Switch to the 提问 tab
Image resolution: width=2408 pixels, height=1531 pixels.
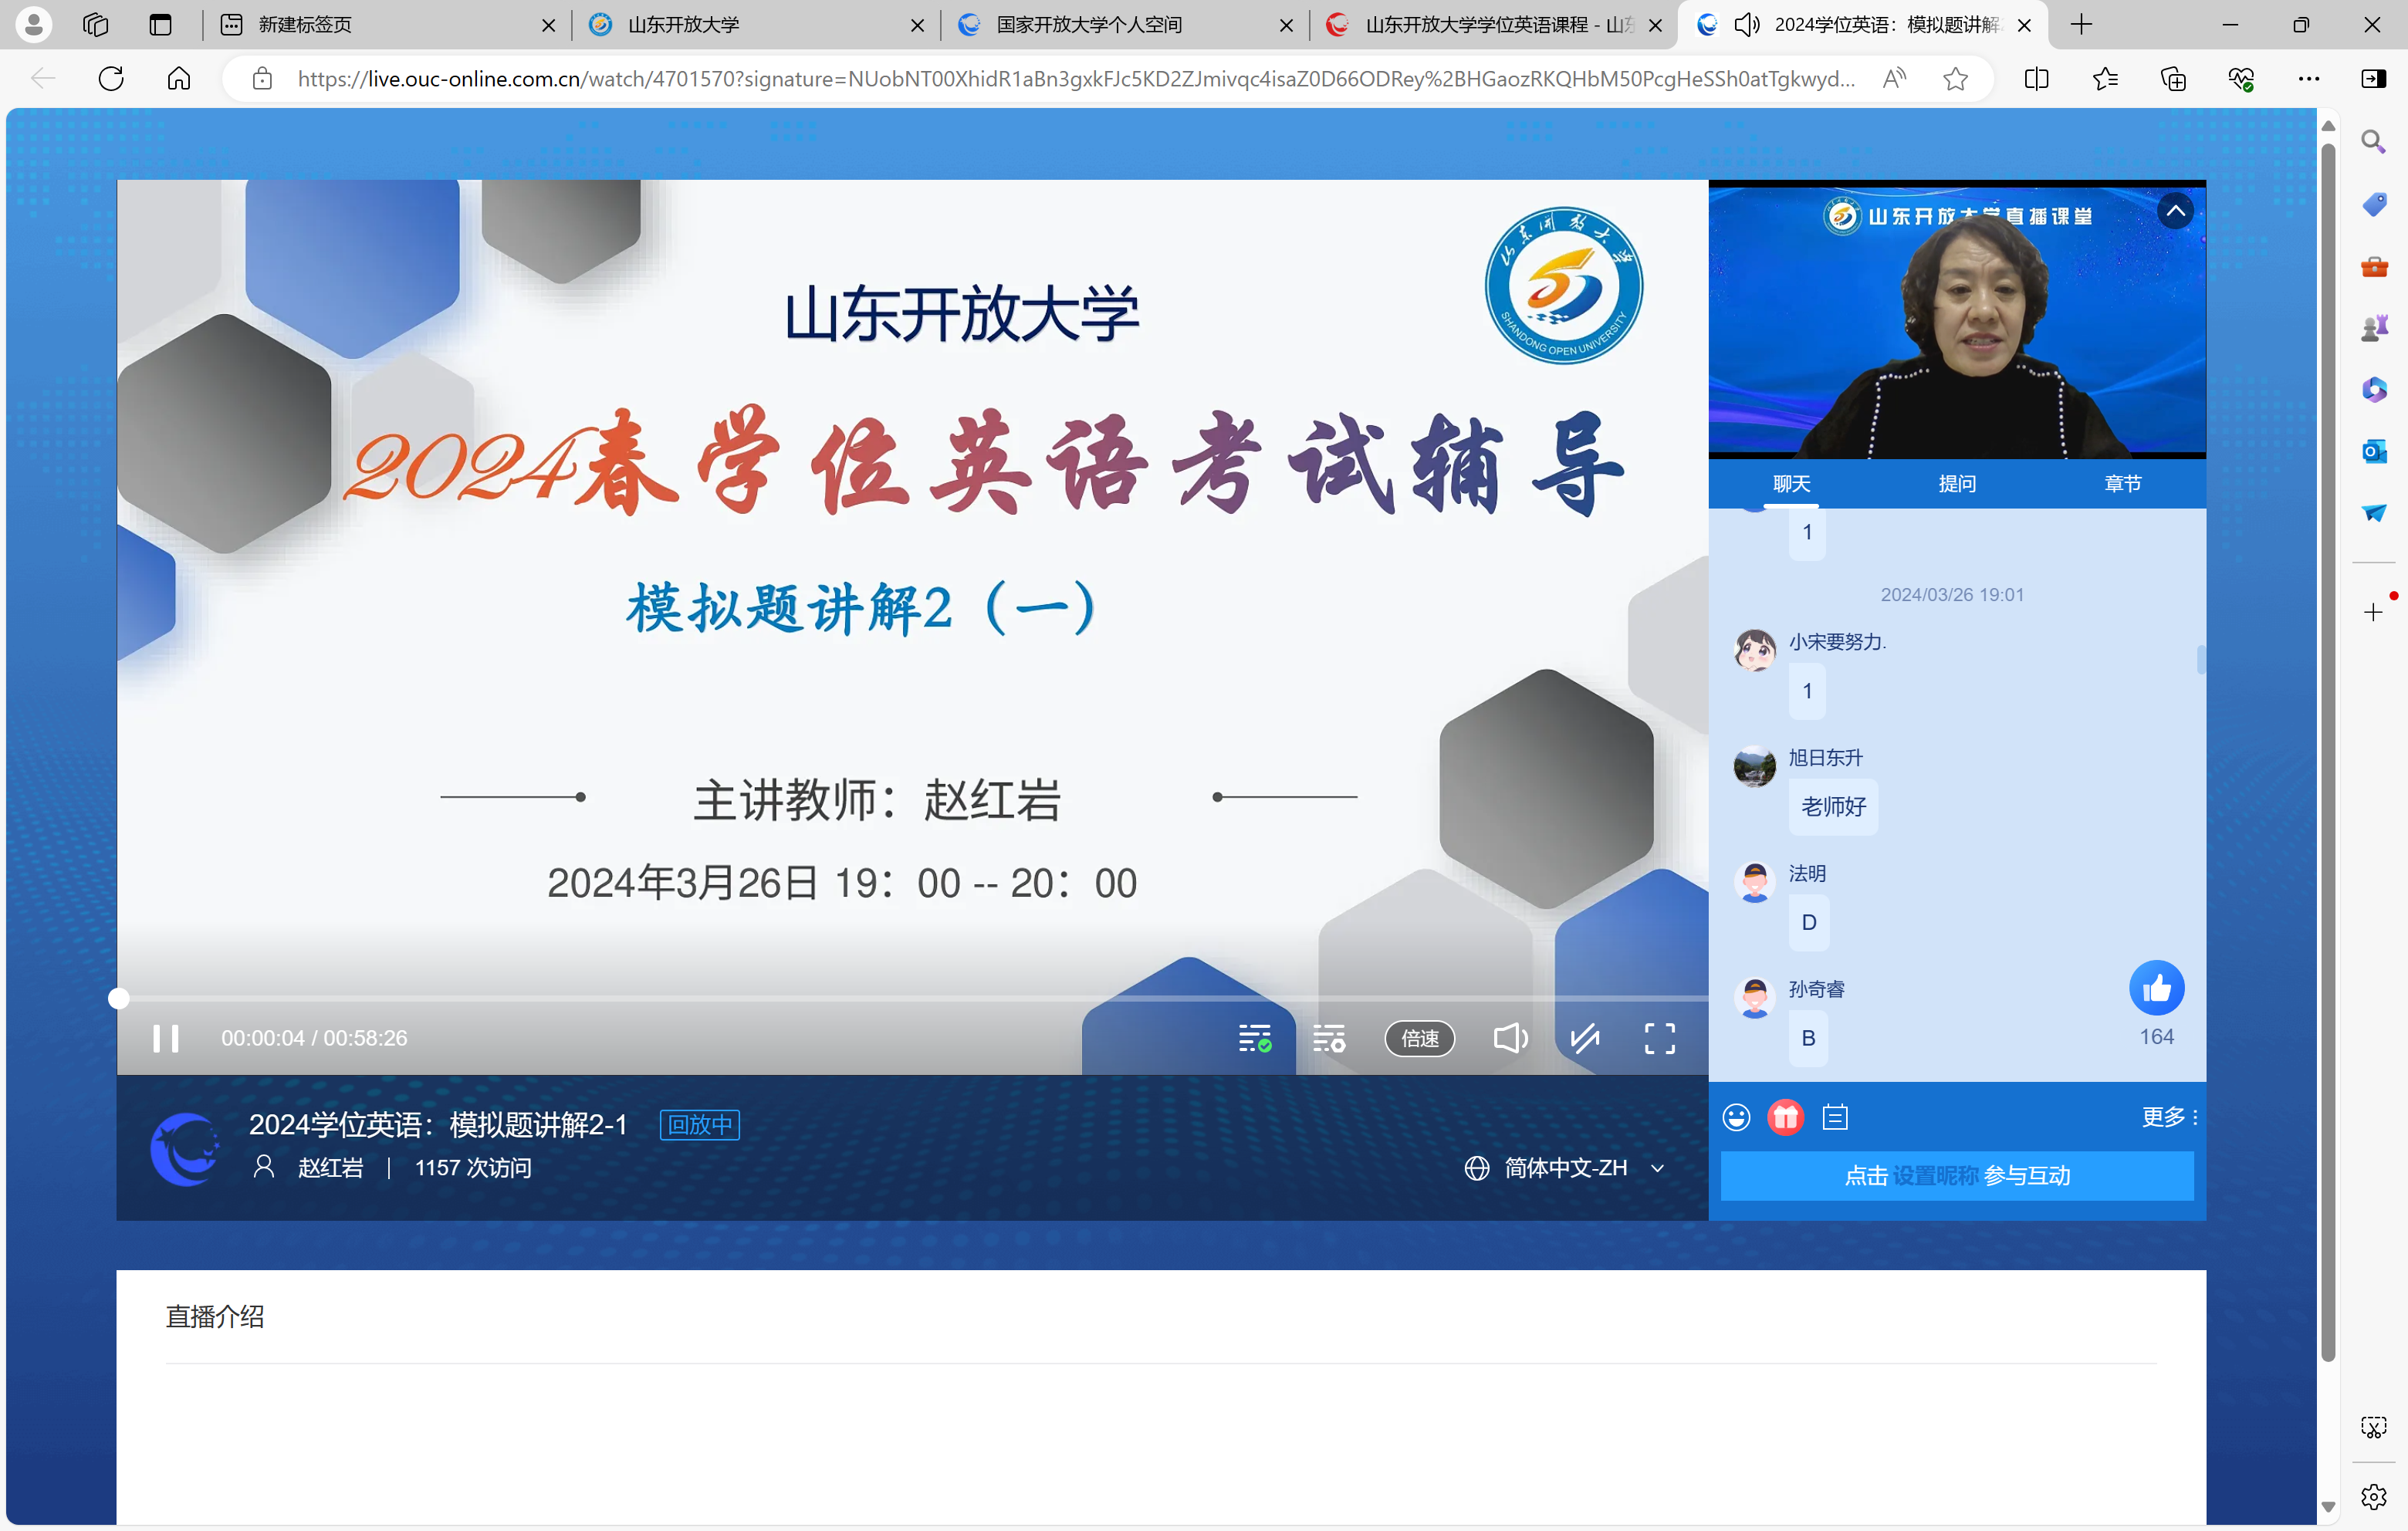1956,484
